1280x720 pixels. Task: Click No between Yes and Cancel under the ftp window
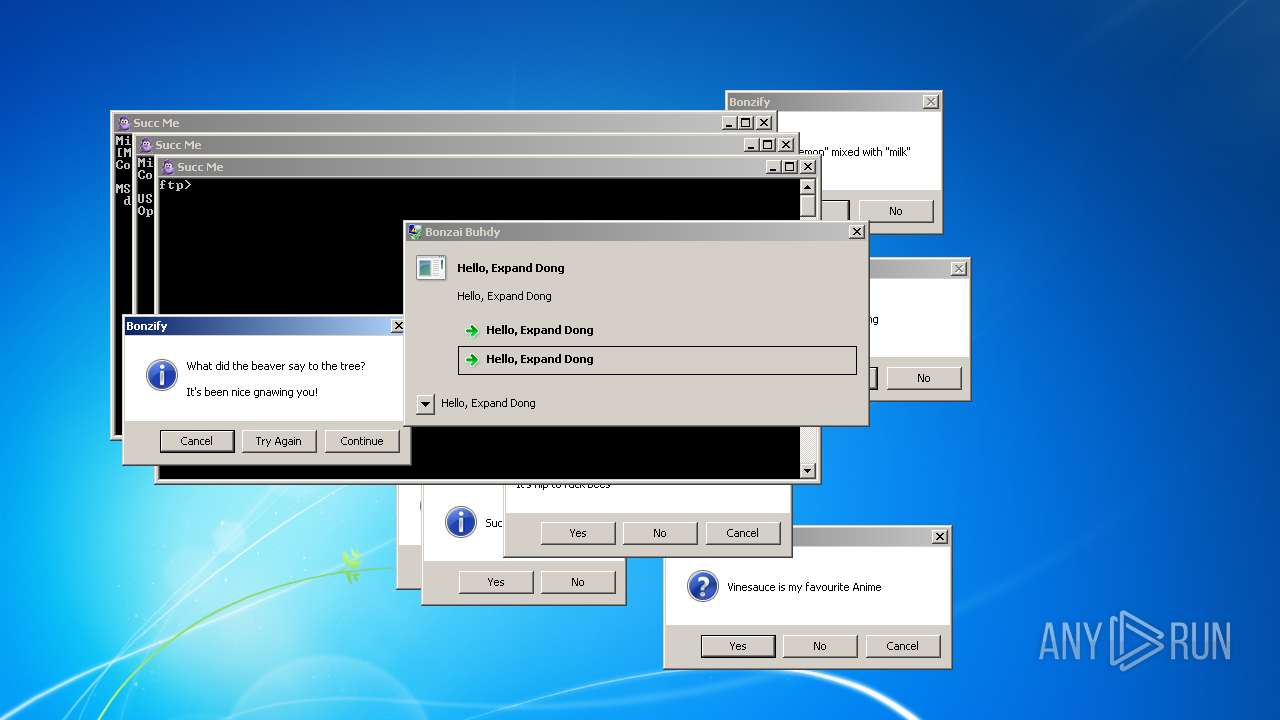[660, 533]
